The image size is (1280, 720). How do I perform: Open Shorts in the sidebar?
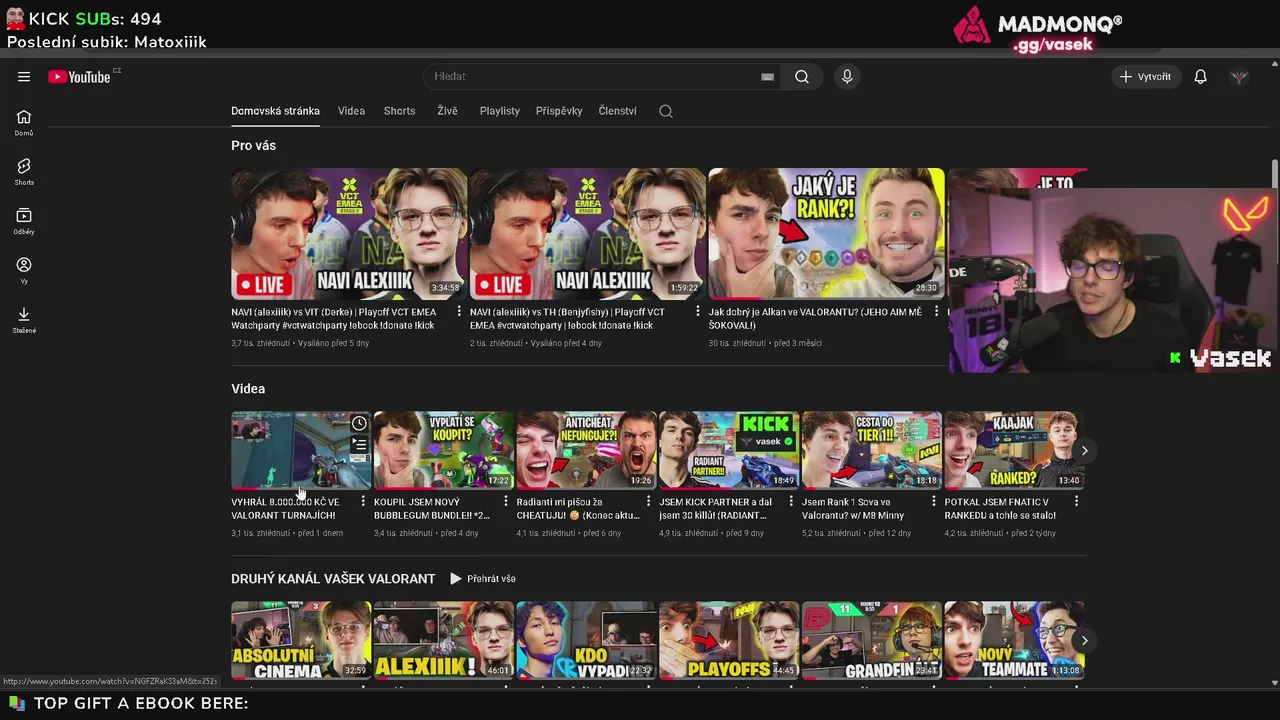tap(24, 171)
